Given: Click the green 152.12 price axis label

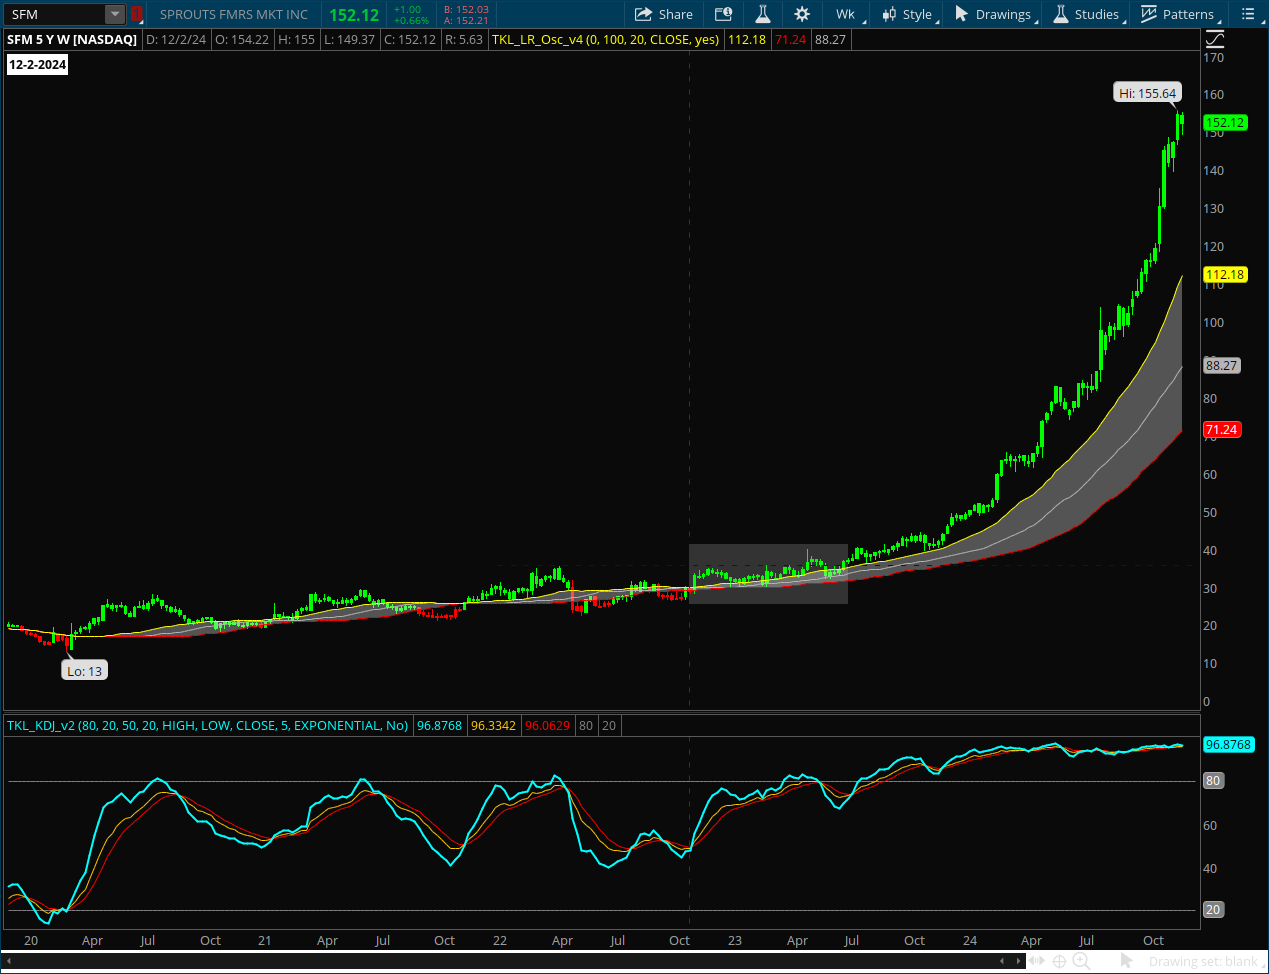Looking at the screenshot, I should click(1225, 123).
